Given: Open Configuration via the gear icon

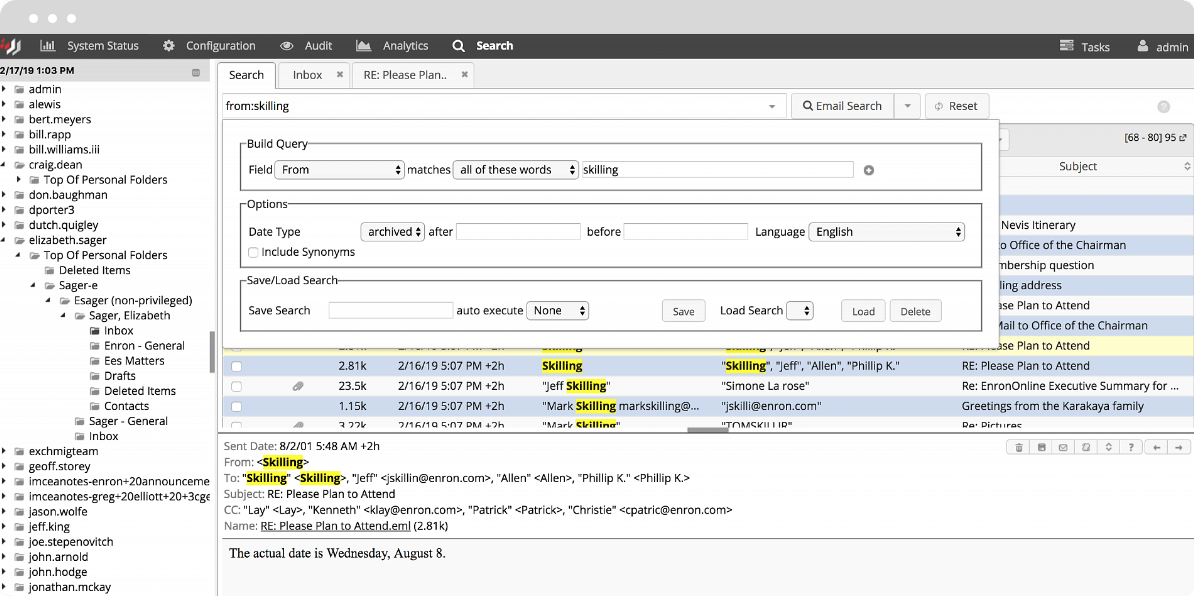Looking at the screenshot, I should point(169,45).
